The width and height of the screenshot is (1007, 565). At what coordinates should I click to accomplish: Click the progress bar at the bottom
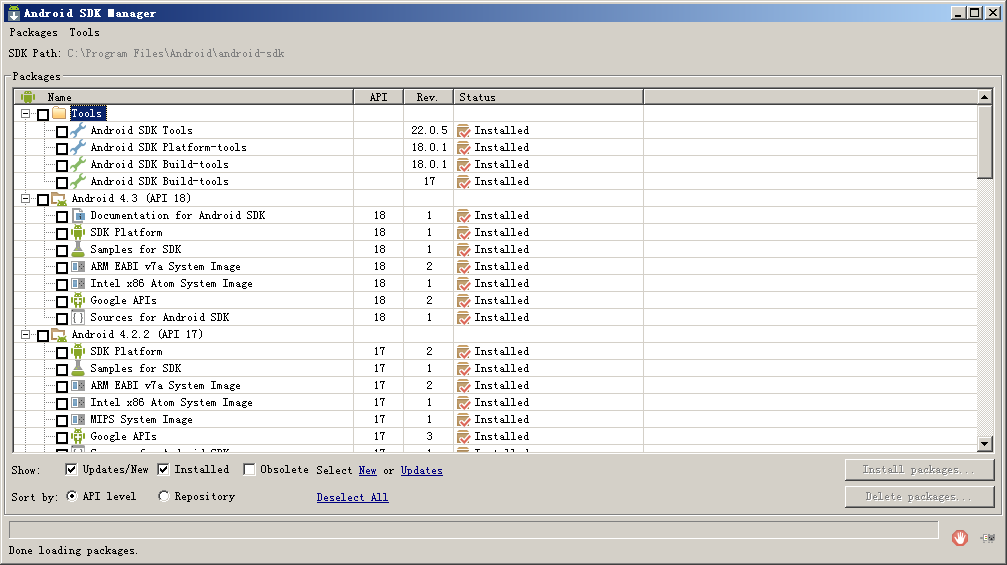click(x=473, y=530)
